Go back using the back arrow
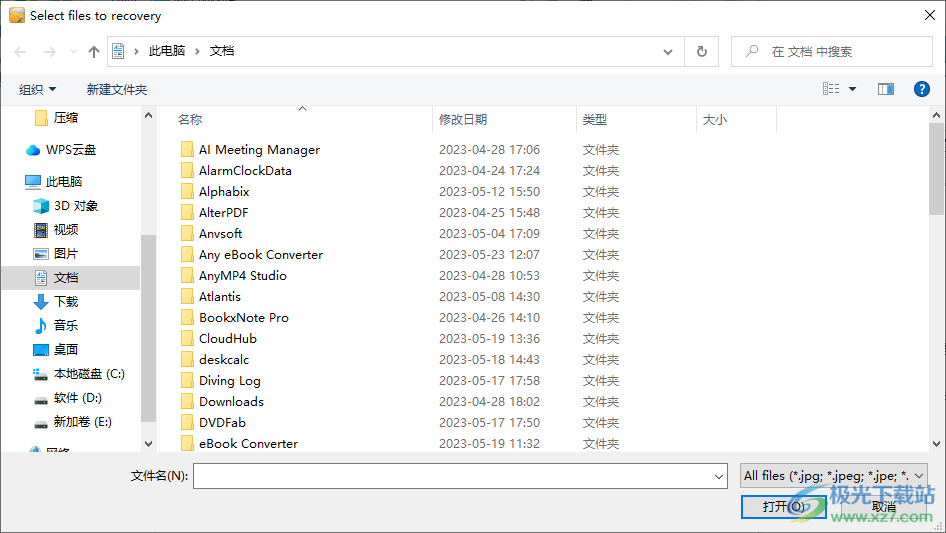This screenshot has height=533, width=946. [x=21, y=52]
